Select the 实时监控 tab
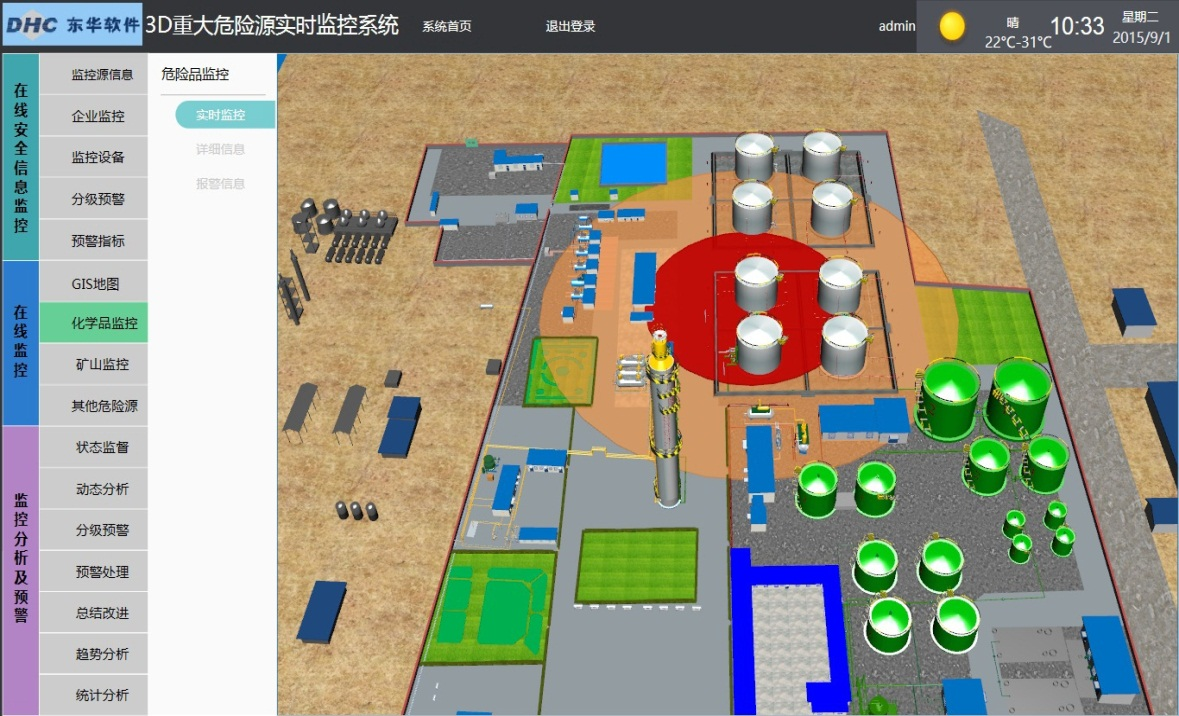Screen dimensions: 1179x716 point(221,115)
